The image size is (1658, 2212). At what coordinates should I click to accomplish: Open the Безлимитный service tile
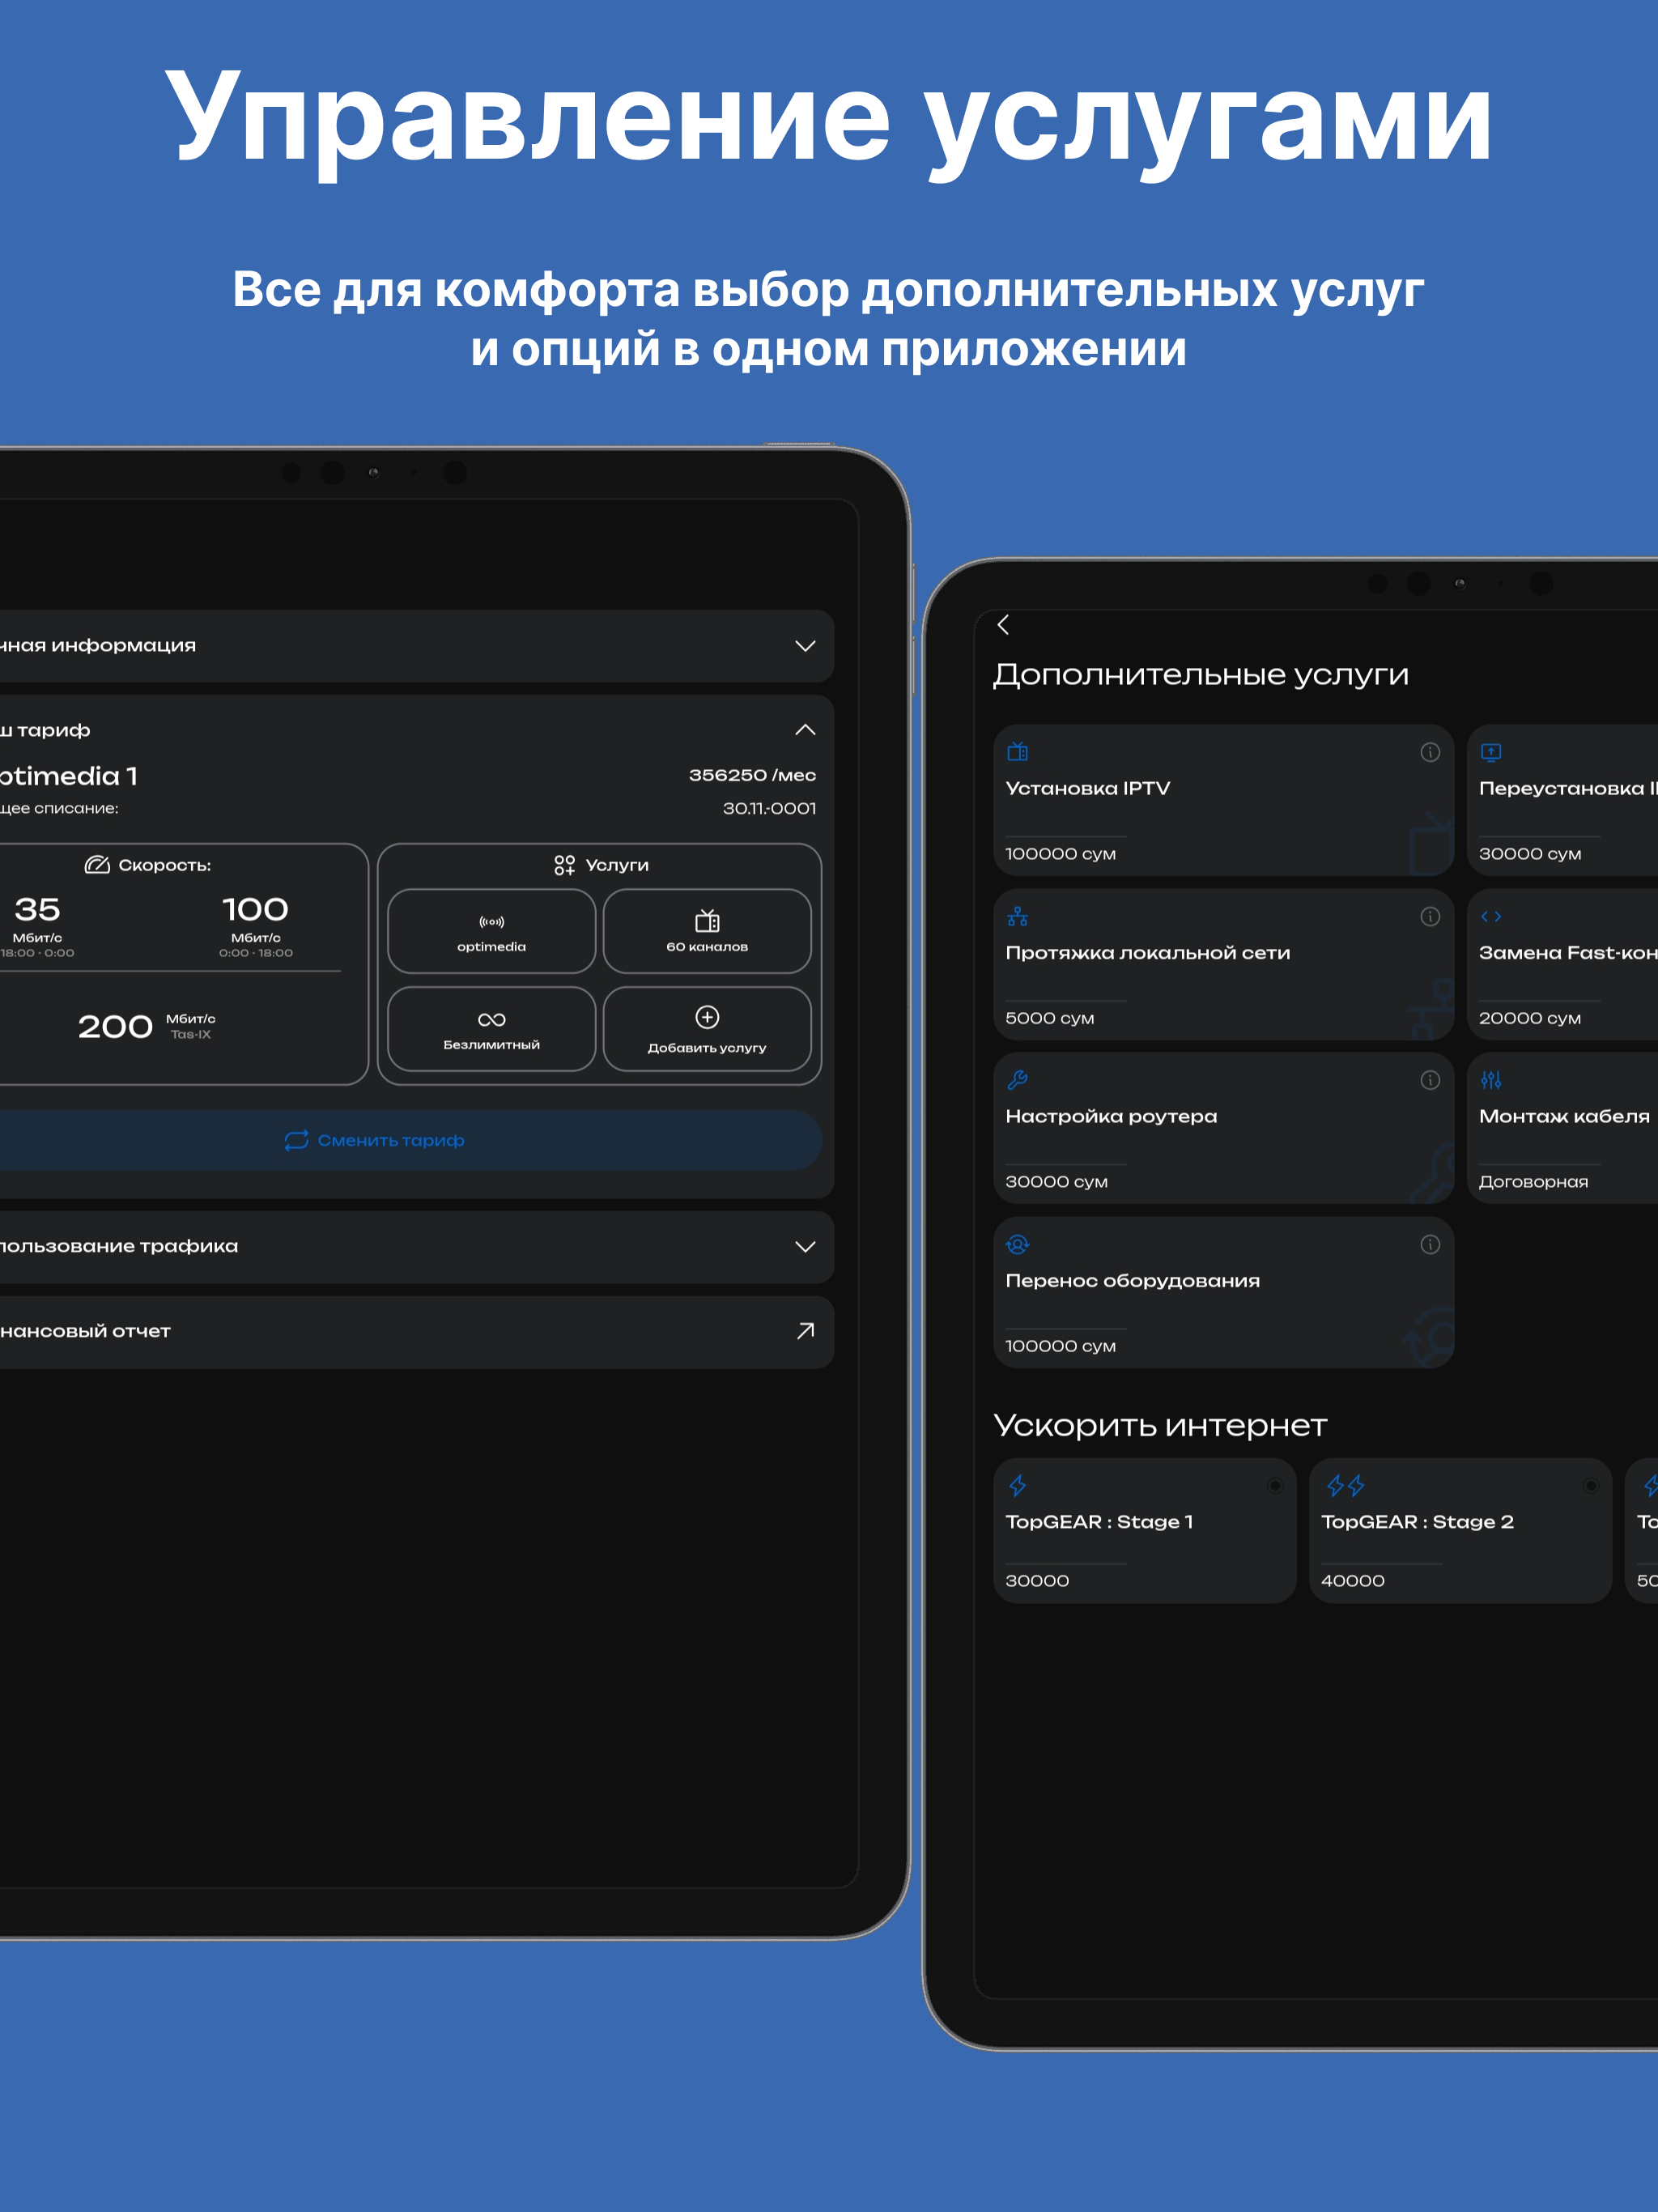(491, 1029)
